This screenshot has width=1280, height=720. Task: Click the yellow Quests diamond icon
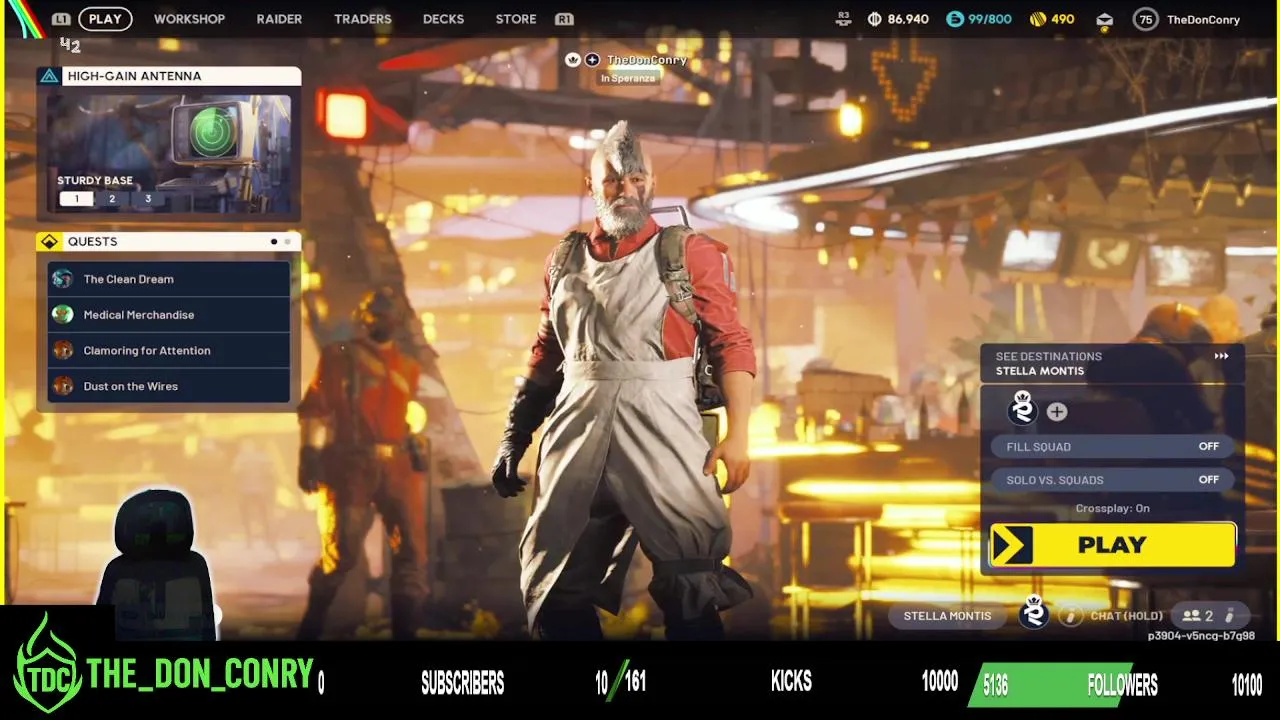click(49, 241)
